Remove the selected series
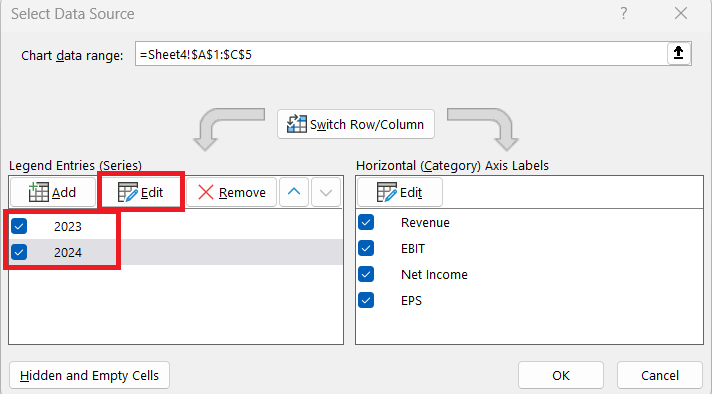The width and height of the screenshot is (712, 394). click(x=232, y=192)
